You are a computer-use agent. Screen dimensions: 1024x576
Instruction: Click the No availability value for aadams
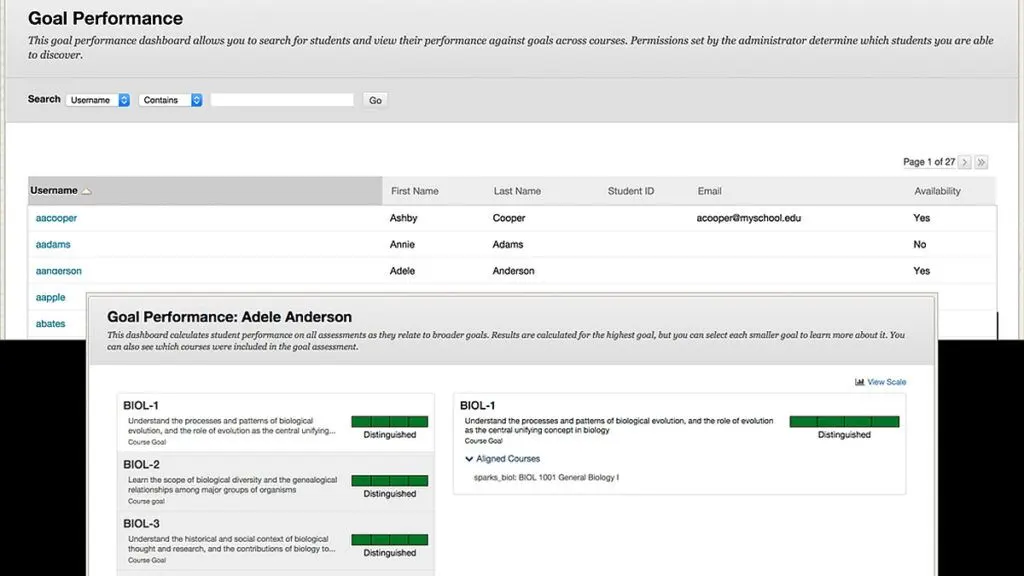(x=920, y=244)
